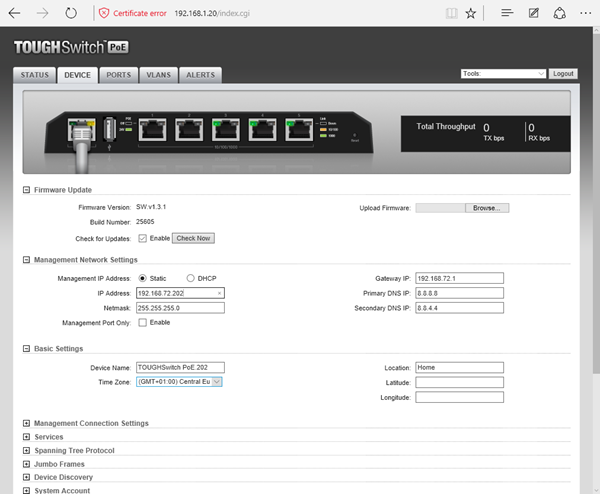The image size is (600, 494).
Task: Click the Certificate error shield icon
Action: point(105,15)
